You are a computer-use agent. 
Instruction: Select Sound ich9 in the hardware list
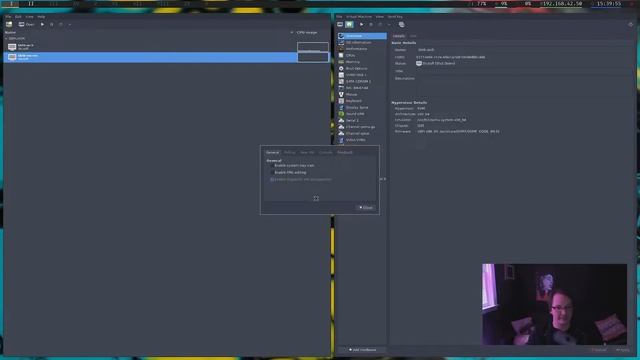click(x=362, y=114)
